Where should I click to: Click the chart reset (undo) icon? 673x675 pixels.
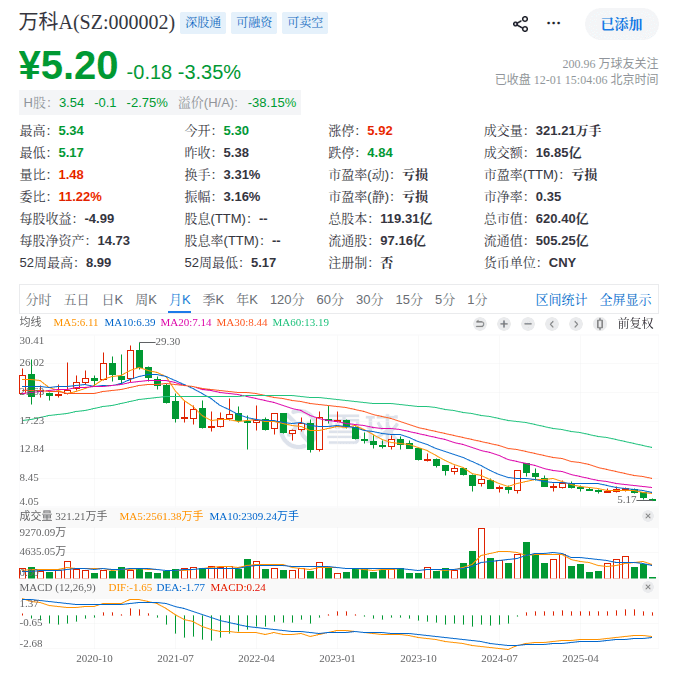479,323
